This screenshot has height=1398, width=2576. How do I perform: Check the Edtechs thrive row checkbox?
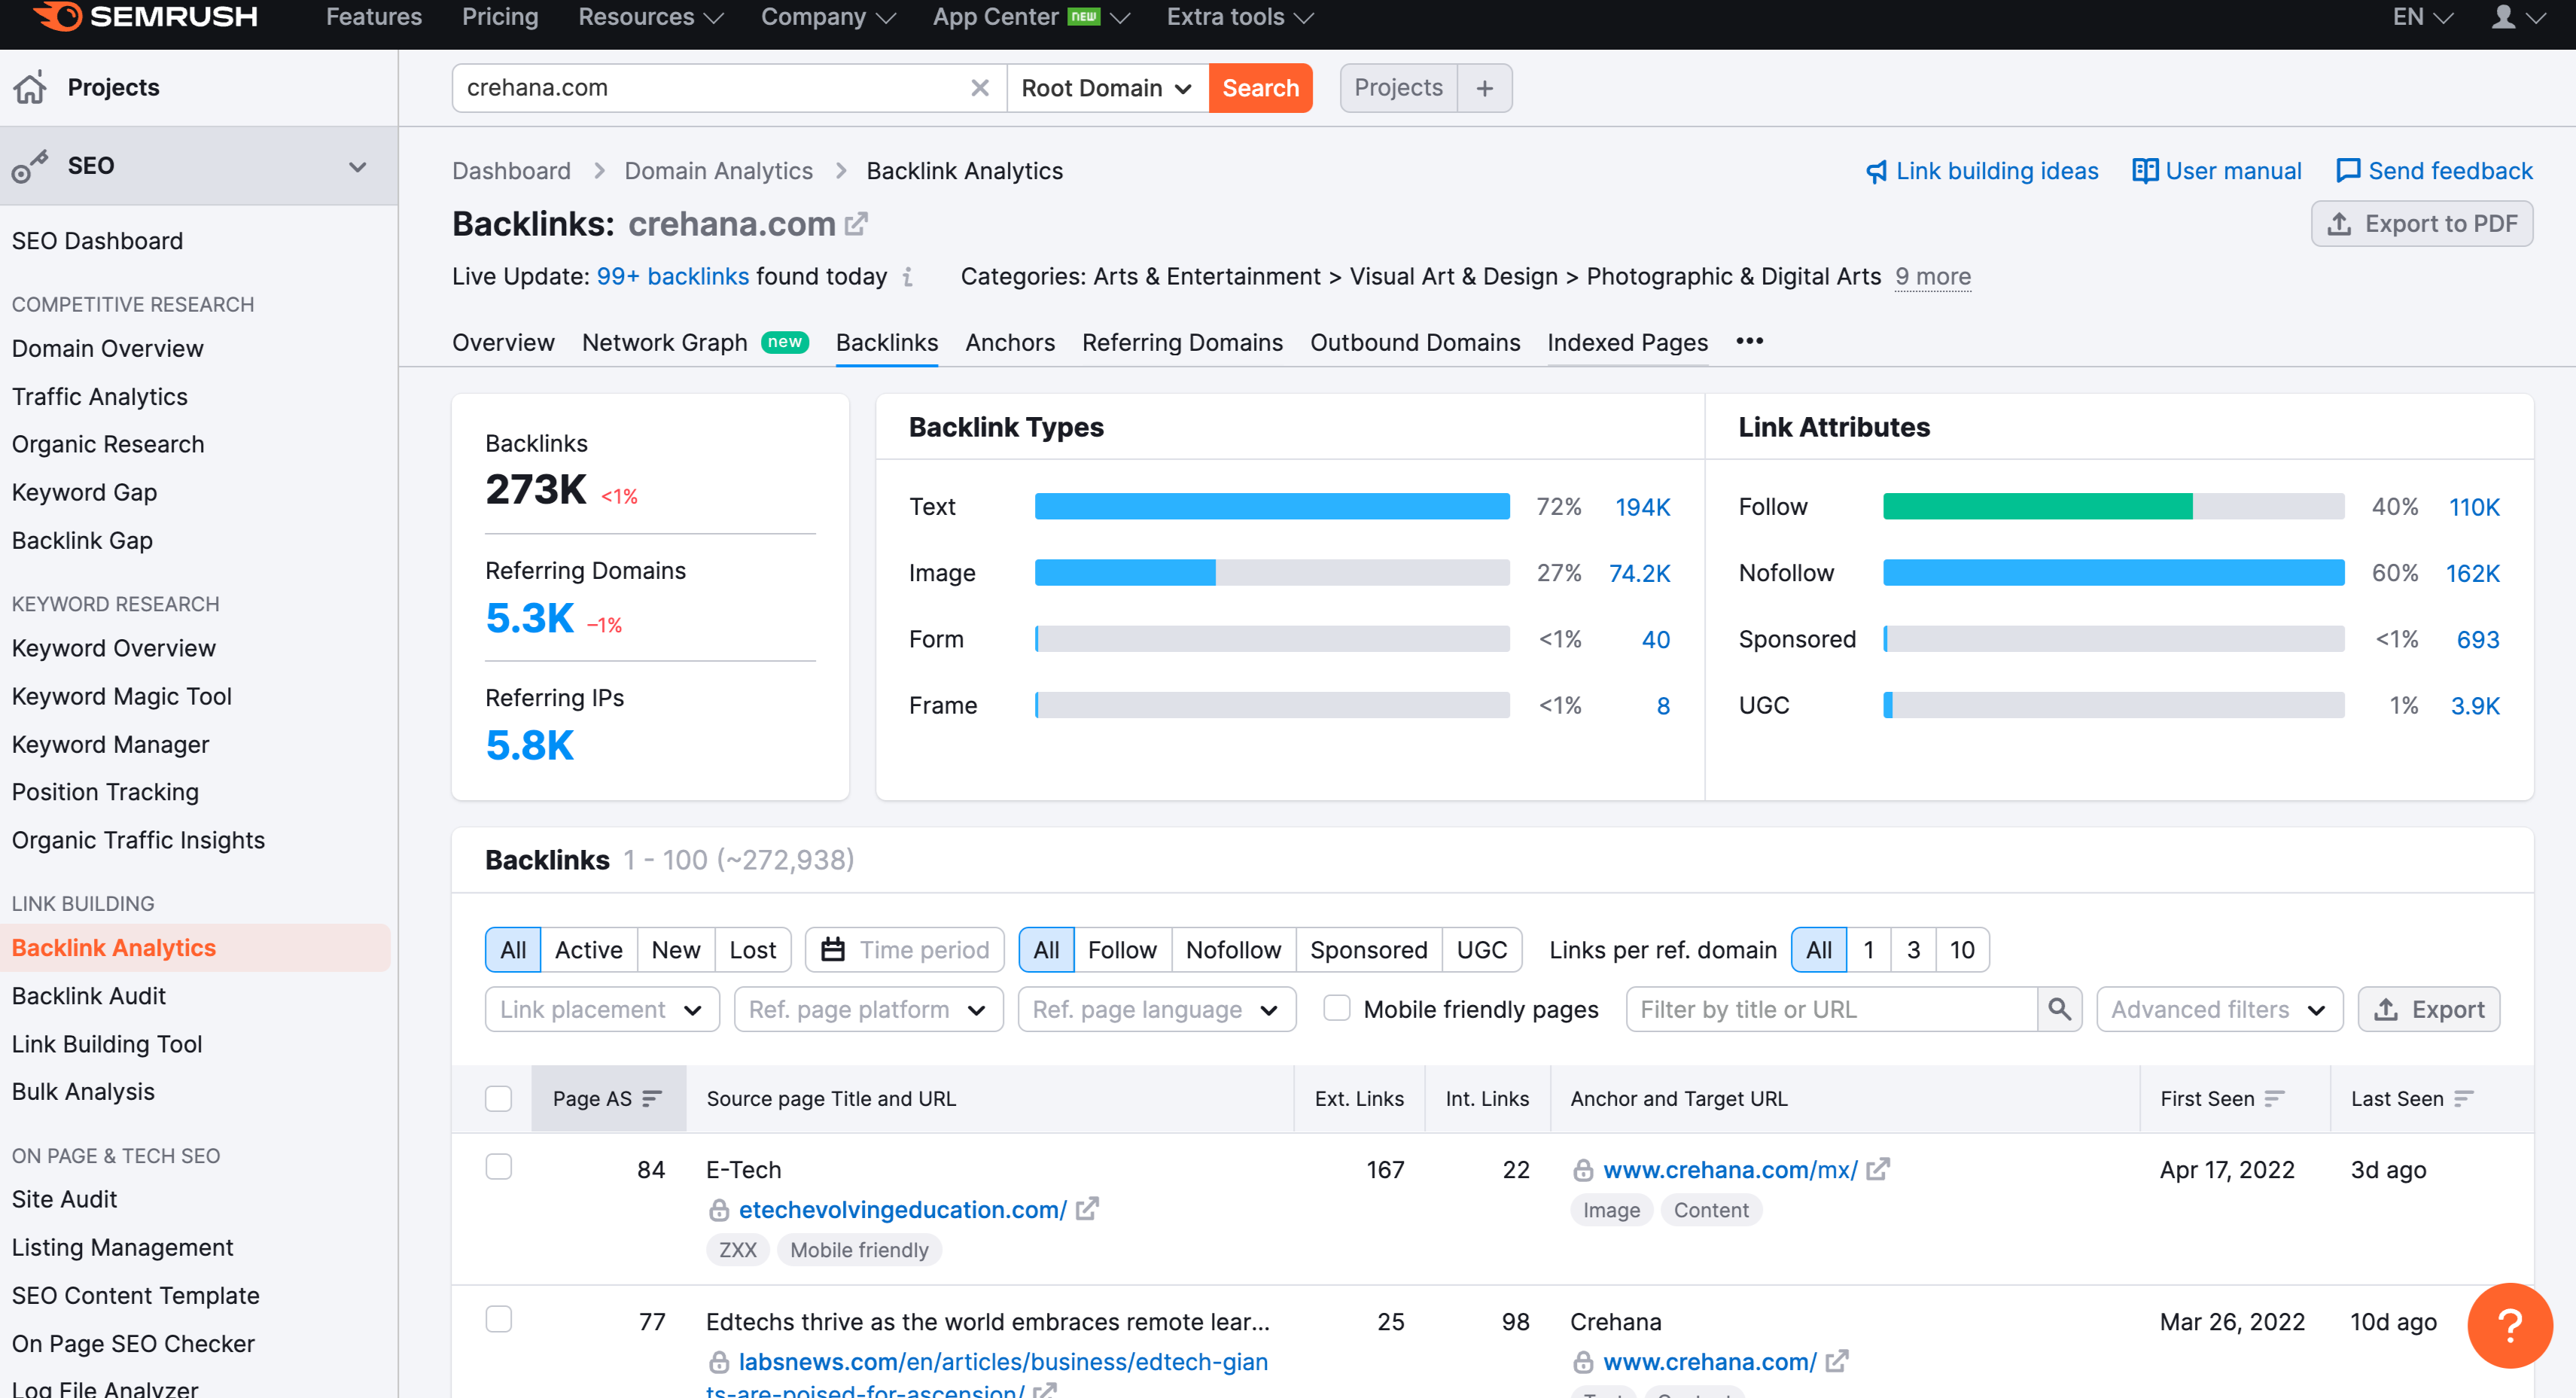pos(498,1319)
